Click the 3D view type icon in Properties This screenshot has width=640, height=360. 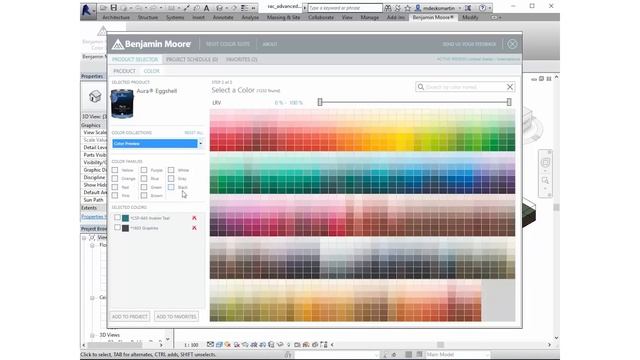[x=95, y=97]
